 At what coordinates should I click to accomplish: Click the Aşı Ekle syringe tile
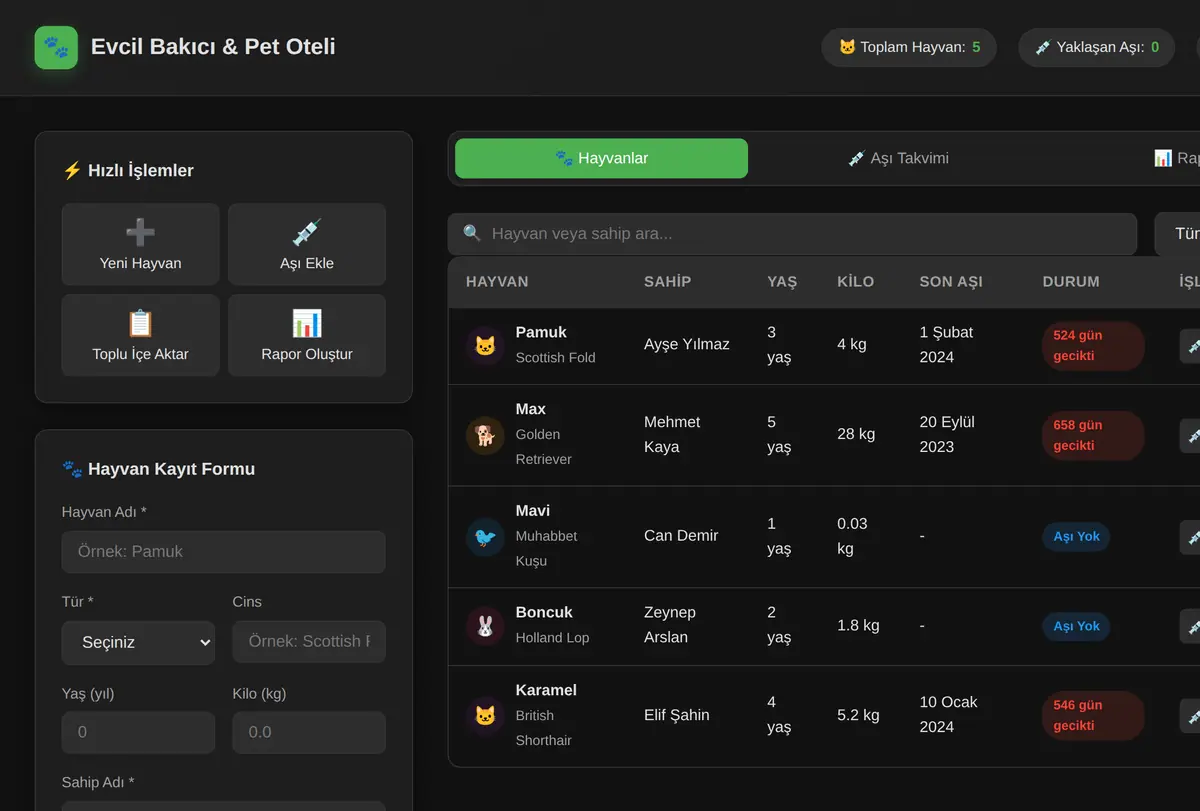307,245
